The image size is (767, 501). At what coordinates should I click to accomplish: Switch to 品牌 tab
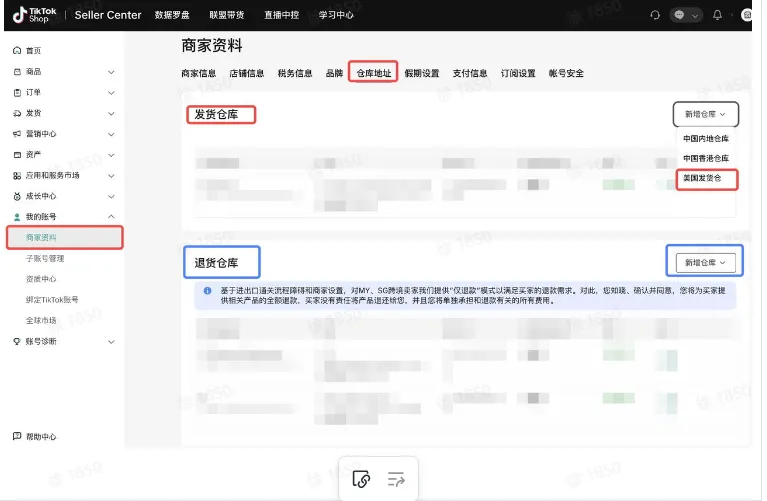(334, 73)
